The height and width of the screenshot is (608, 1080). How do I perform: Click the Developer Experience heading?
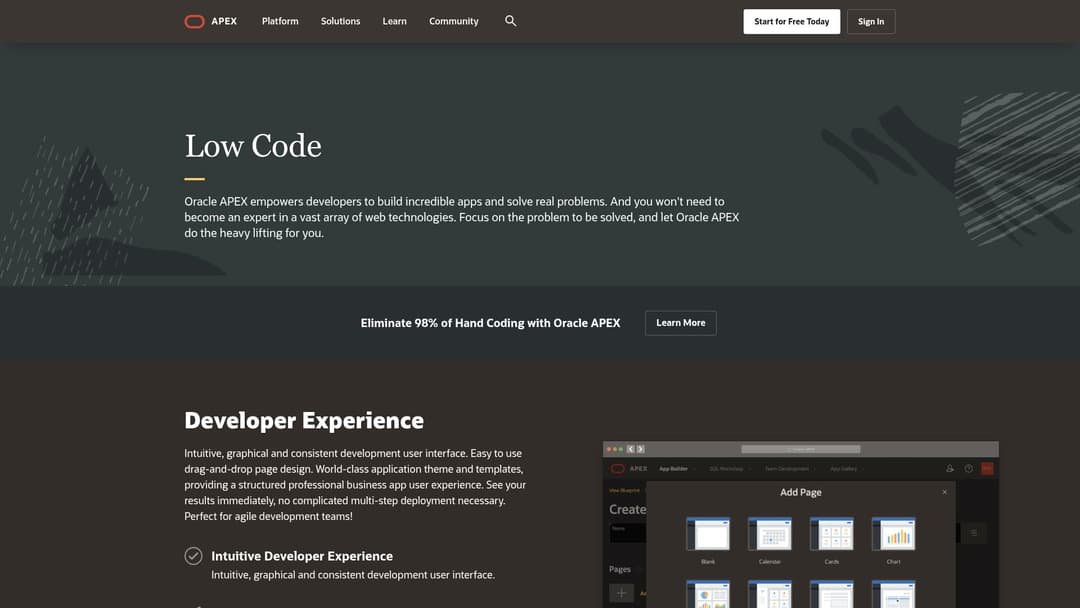304,420
